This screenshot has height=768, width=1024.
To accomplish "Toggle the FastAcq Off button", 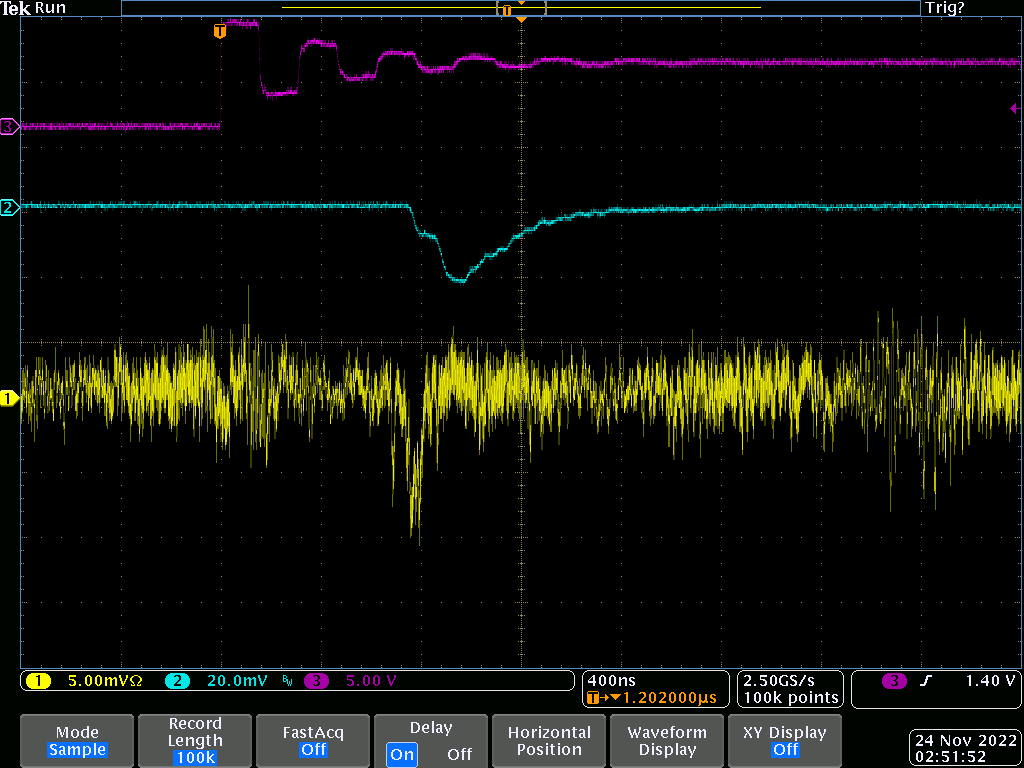I will 313,741.
